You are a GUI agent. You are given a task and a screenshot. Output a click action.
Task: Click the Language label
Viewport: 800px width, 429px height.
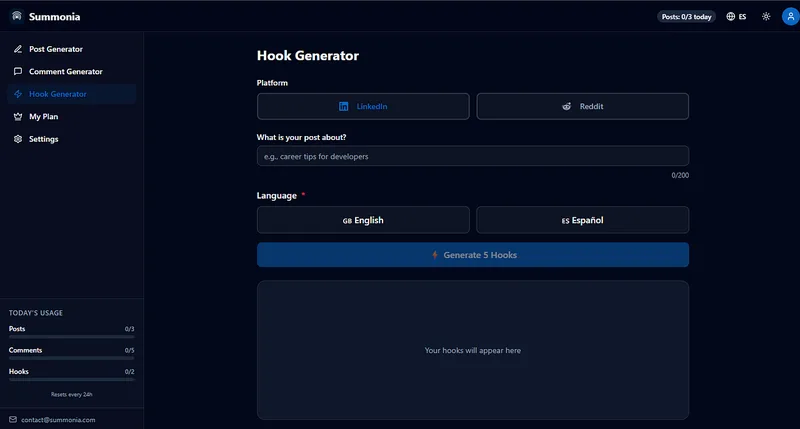pos(277,195)
